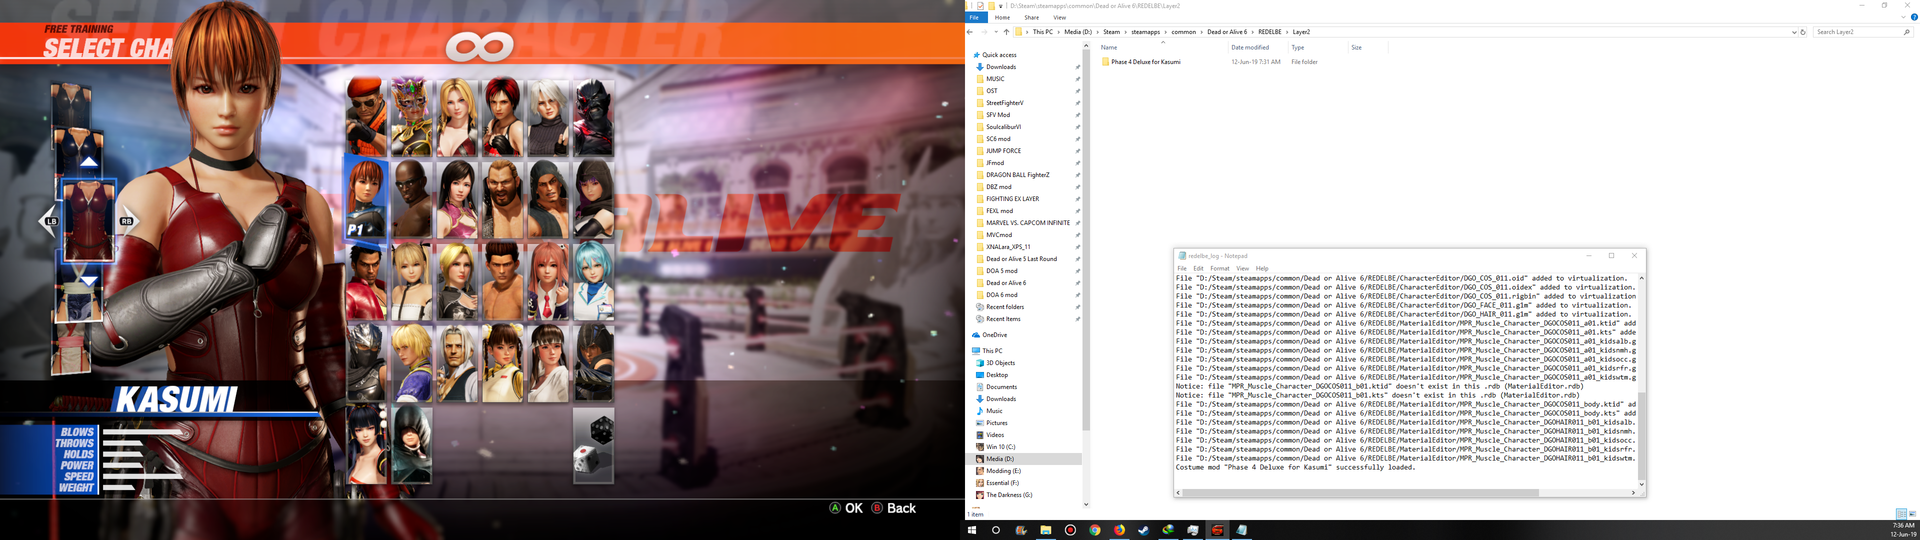1920x540 pixels.
Task: Click the B Back prompt
Action: 894,508
